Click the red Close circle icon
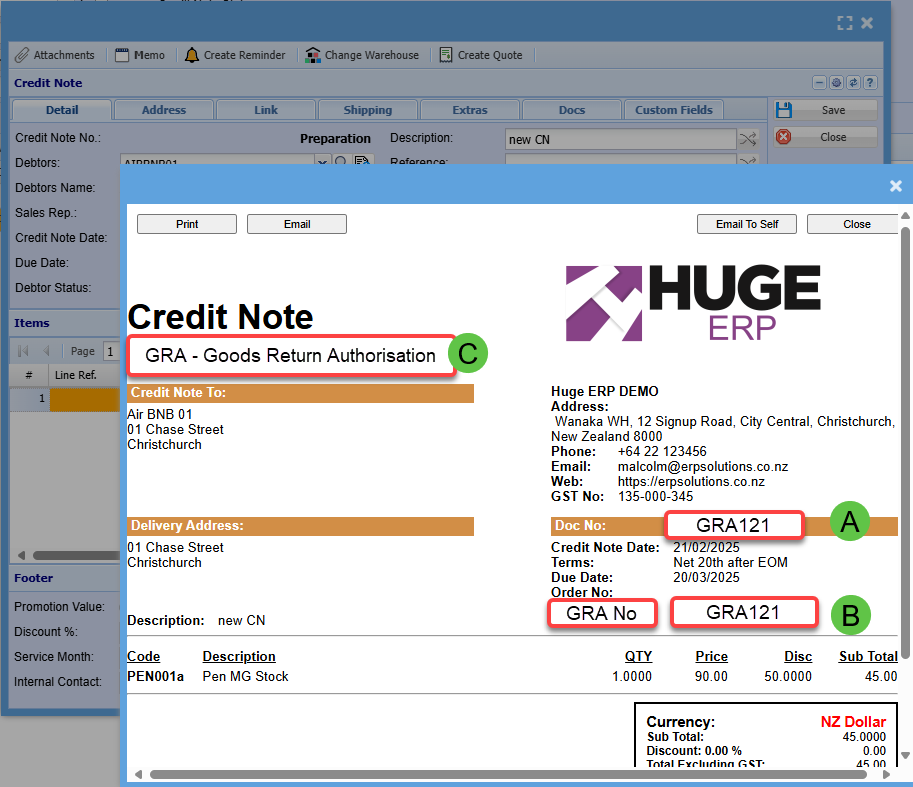The width and height of the screenshot is (913, 787). click(784, 137)
